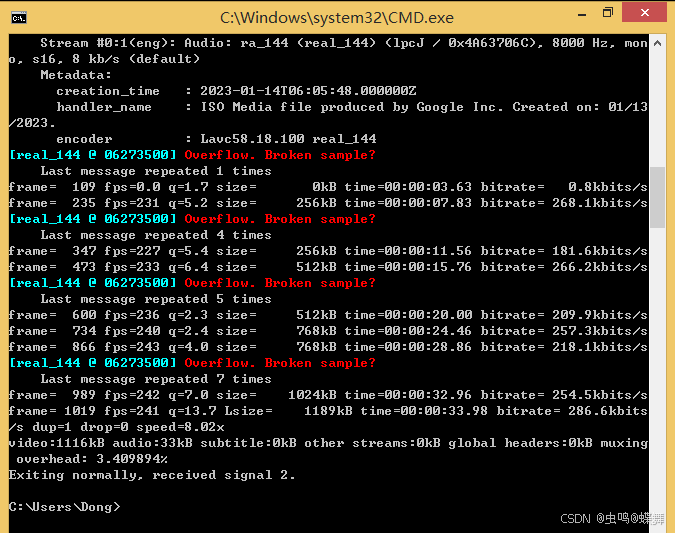Click the Stream #0:1(eng) Audio line

344,43
